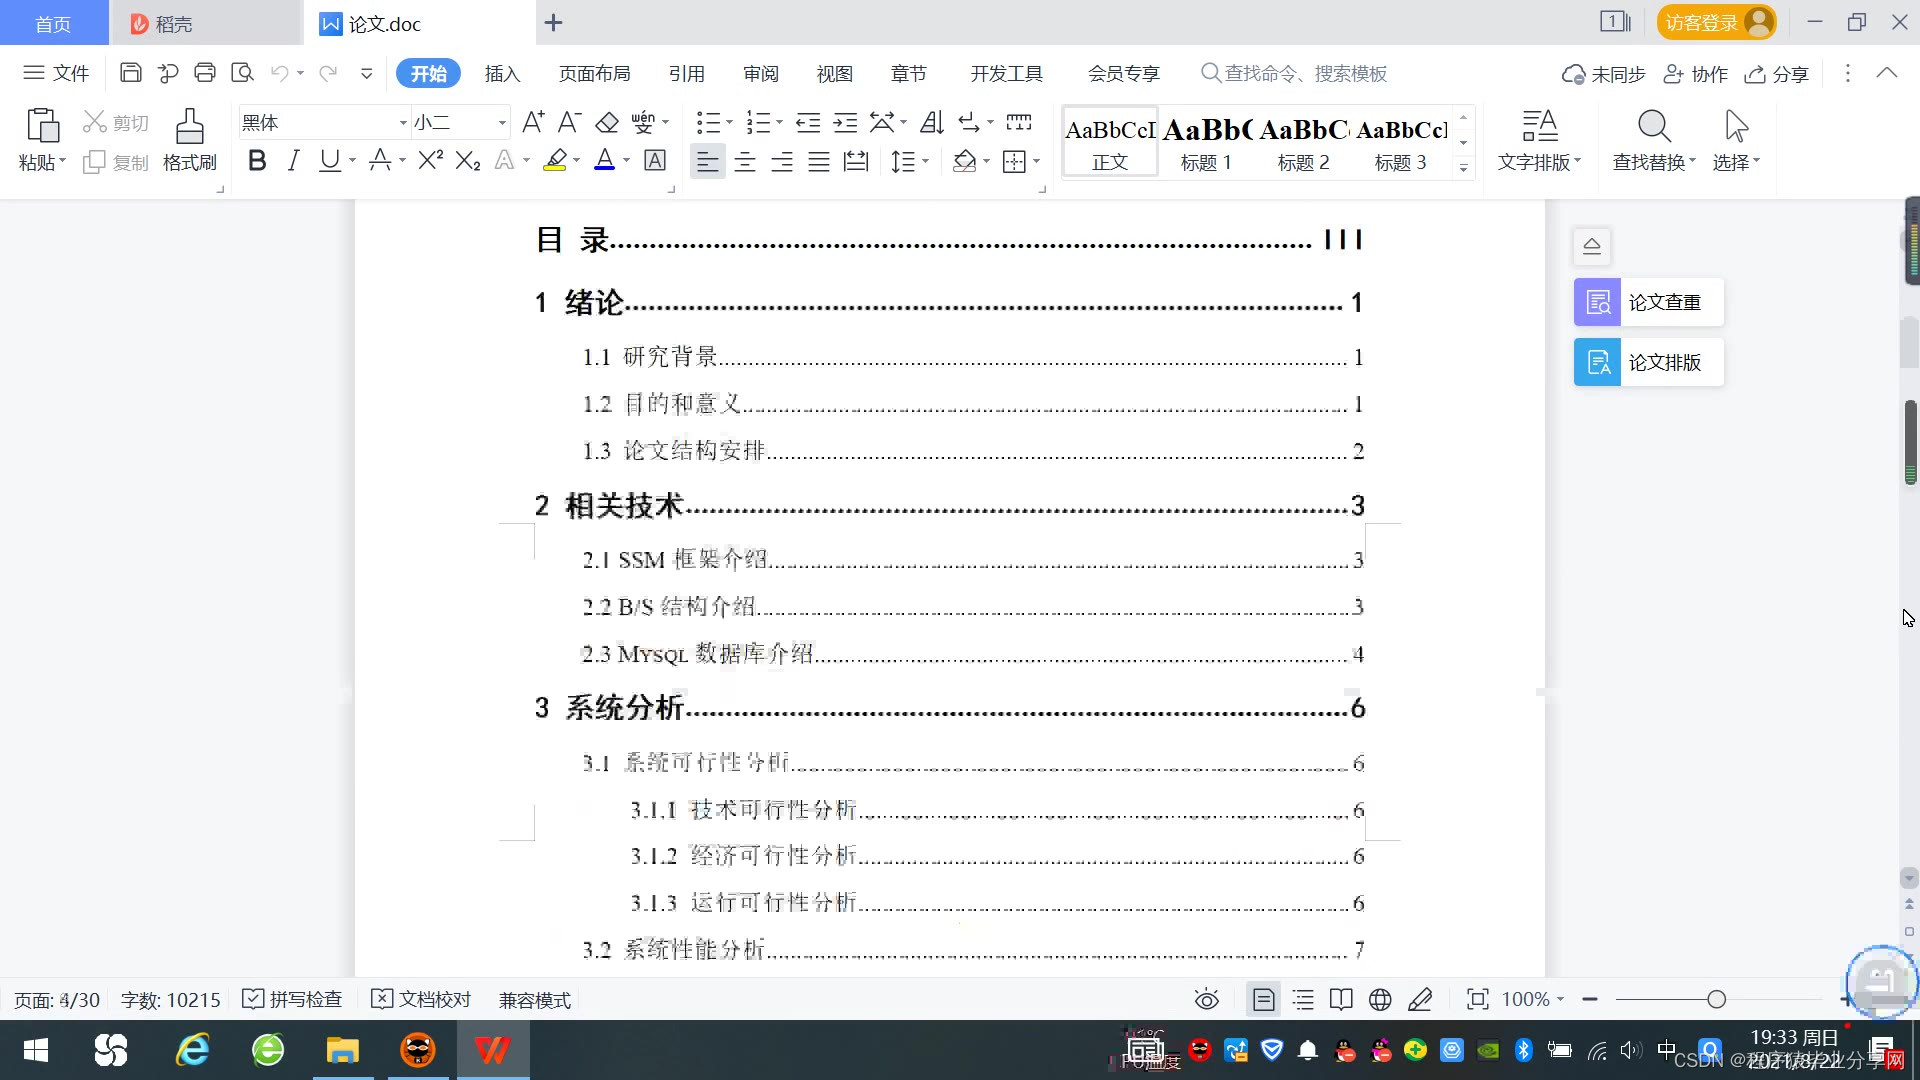
Task: Toggle spell check (拼写检查) in status bar
Action: click(293, 1000)
